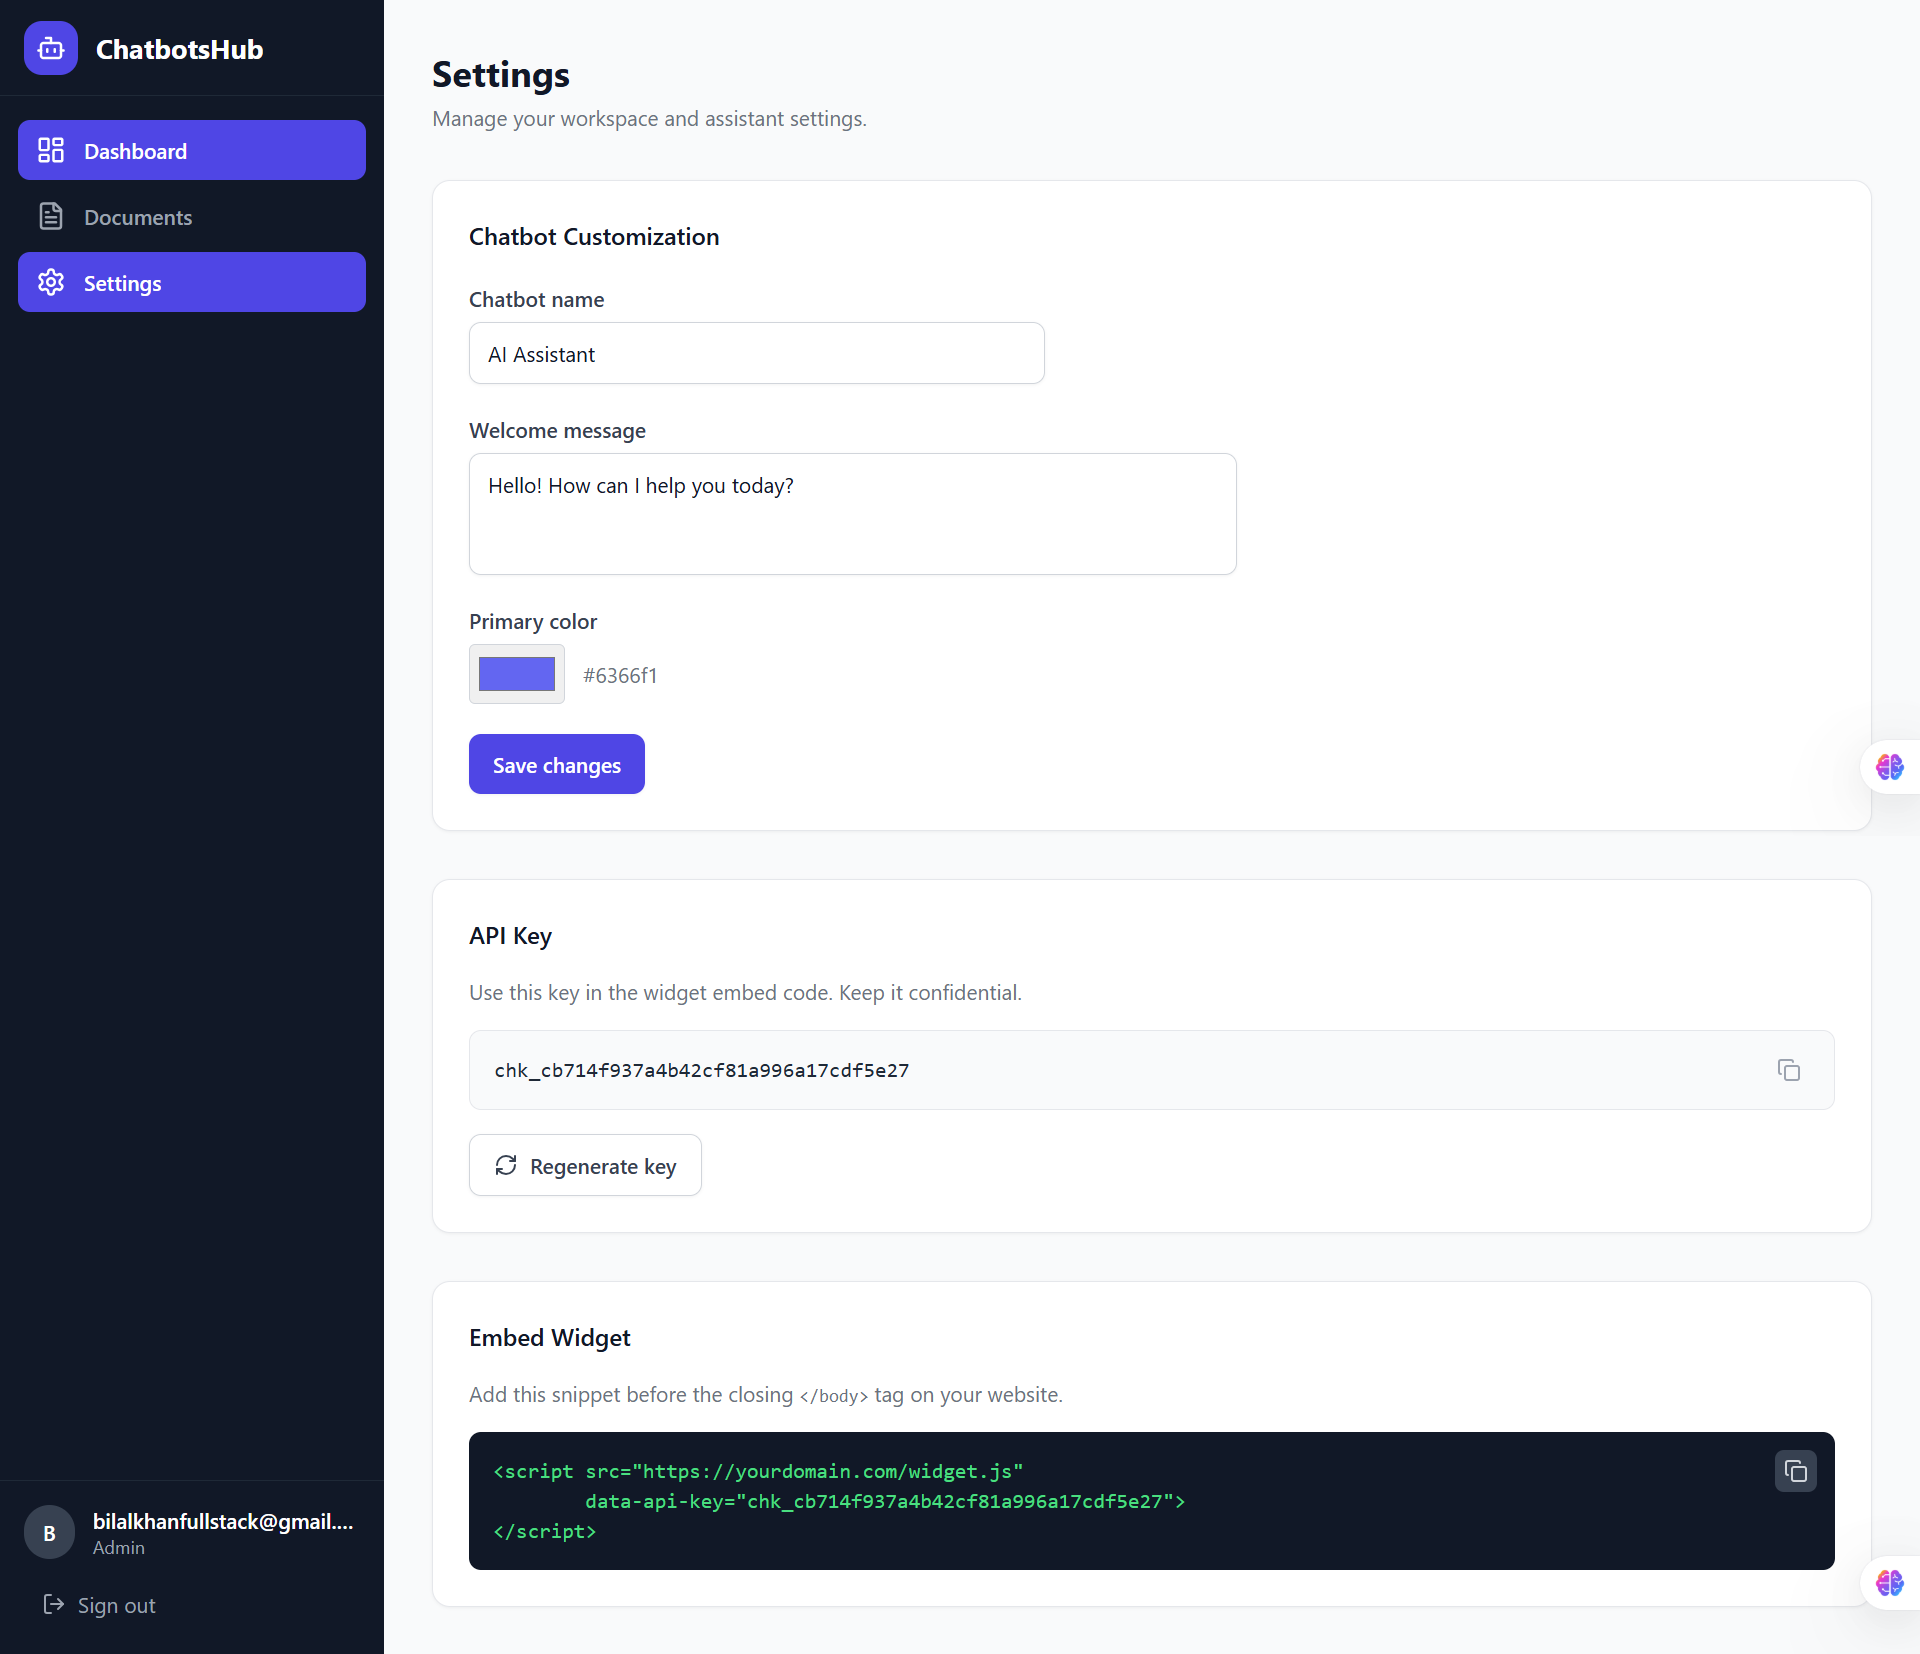Image resolution: width=1920 pixels, height=1654 pixels.
Task: Click the admin avatar circle labeled B
Action: (x=48, y=1532)
